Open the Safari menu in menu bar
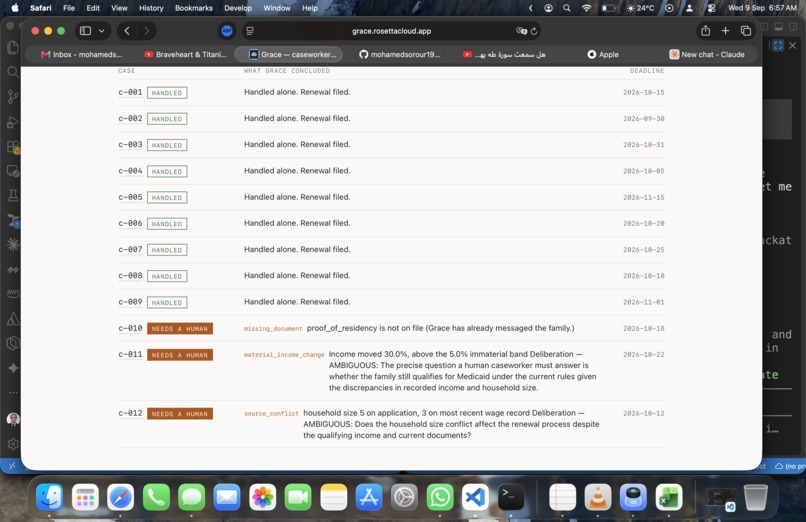806x522 pixels. click(41, 8)
